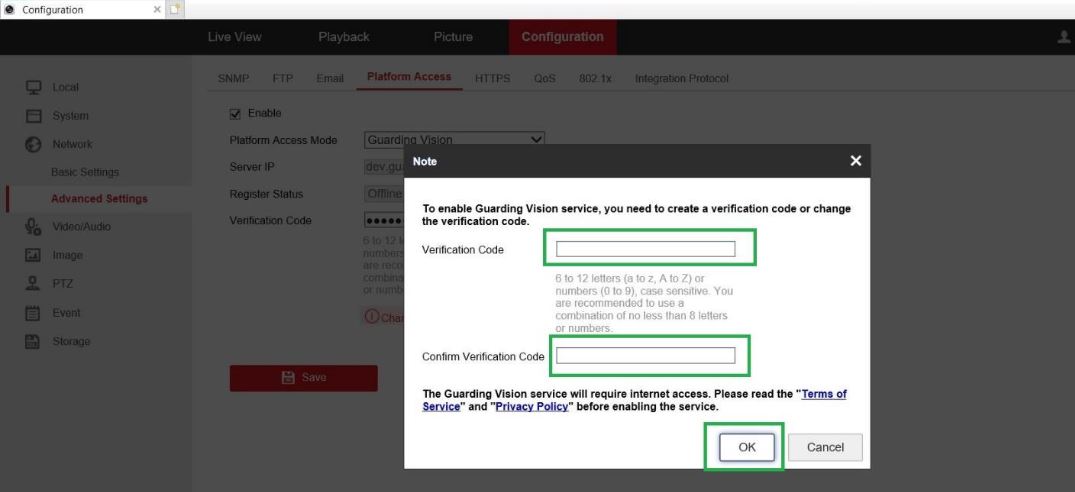Click the Event calendar icon
The width and height of the screenshot is (1075, 492).
click(x=33, y=312)
